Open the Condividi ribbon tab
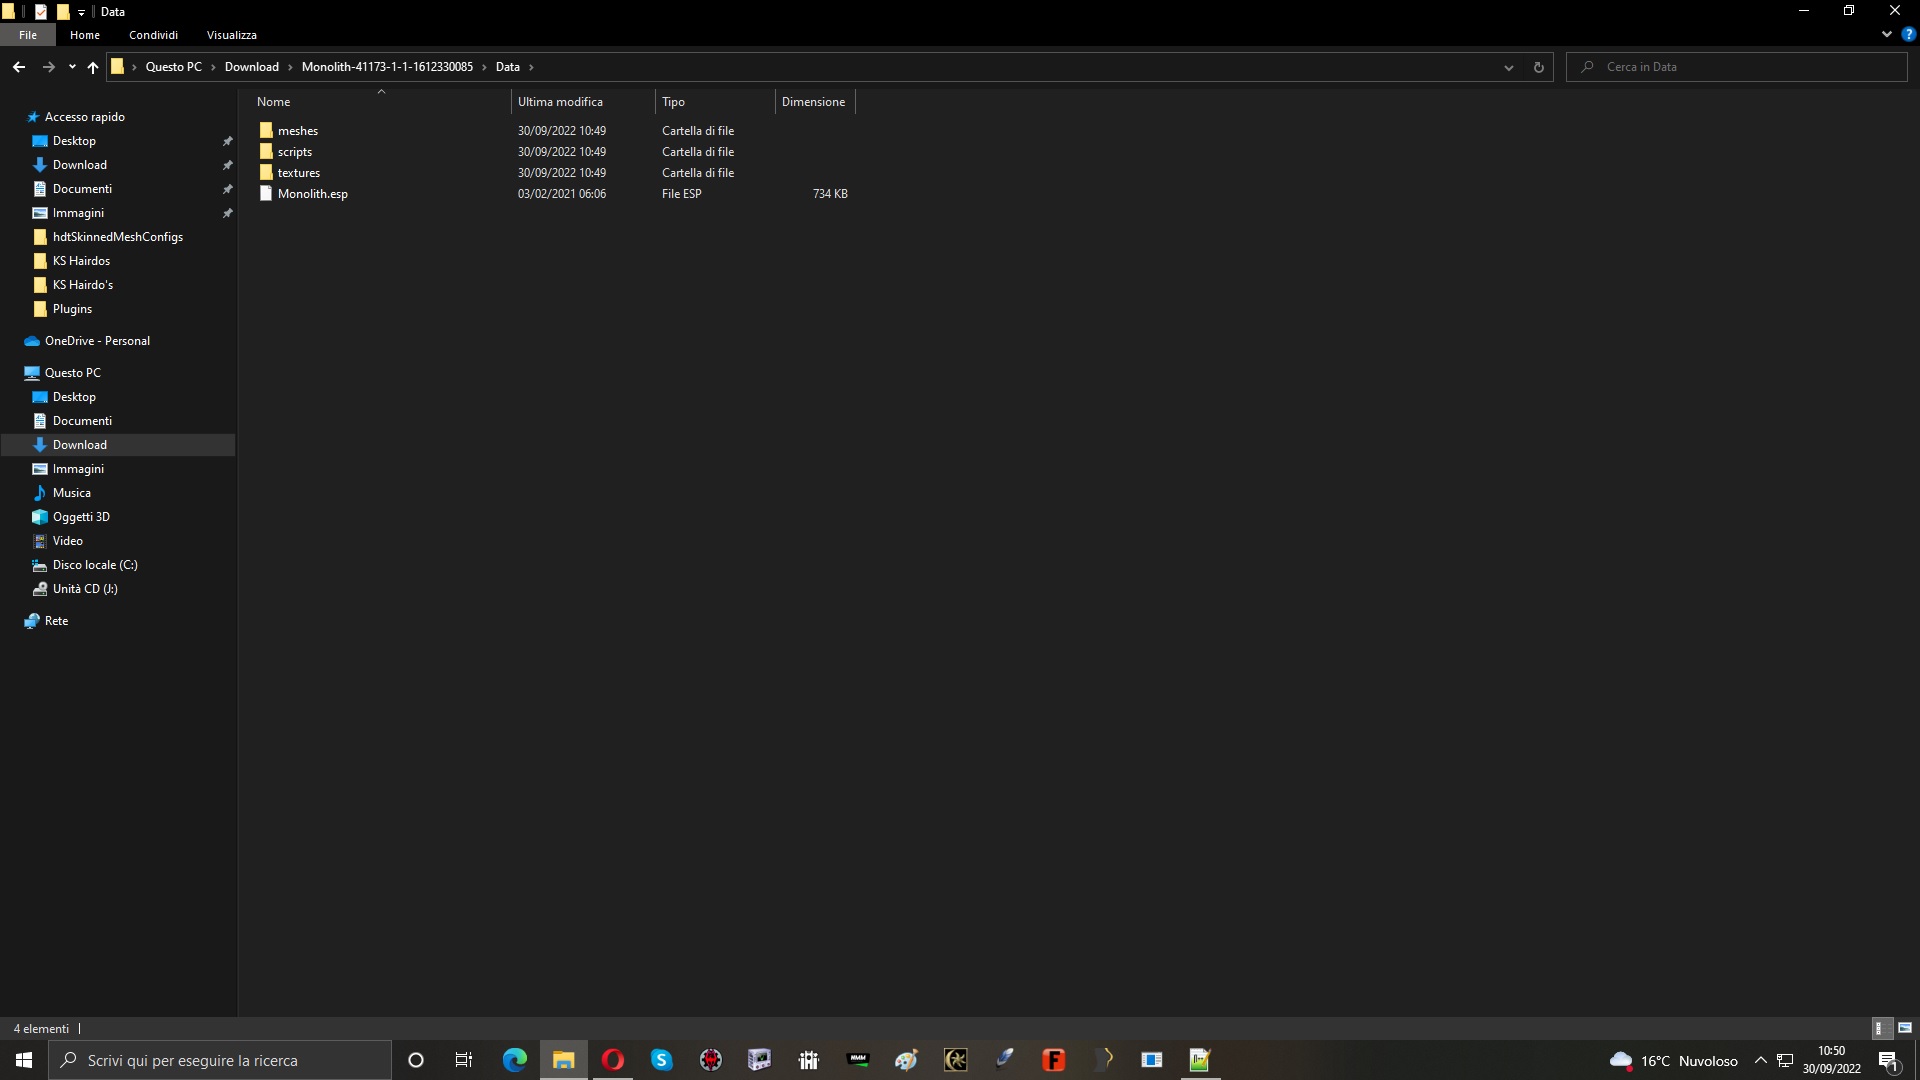Viewport: 1920px width, 1080px height. coord(153,35)
